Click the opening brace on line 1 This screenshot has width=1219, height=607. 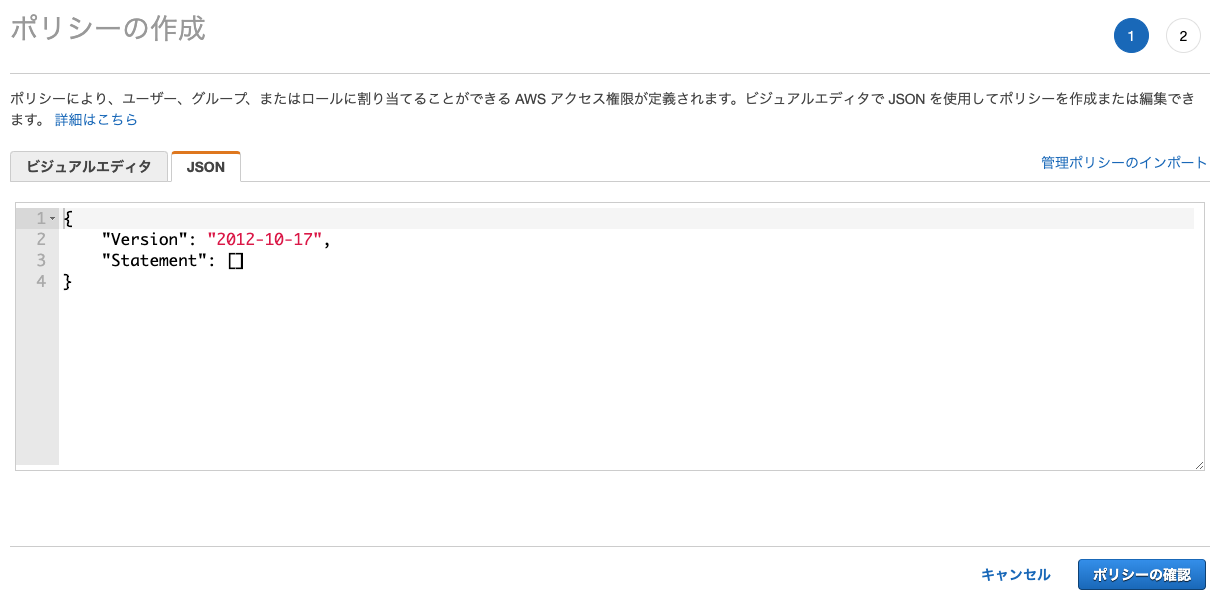click(x=66, y=218)
